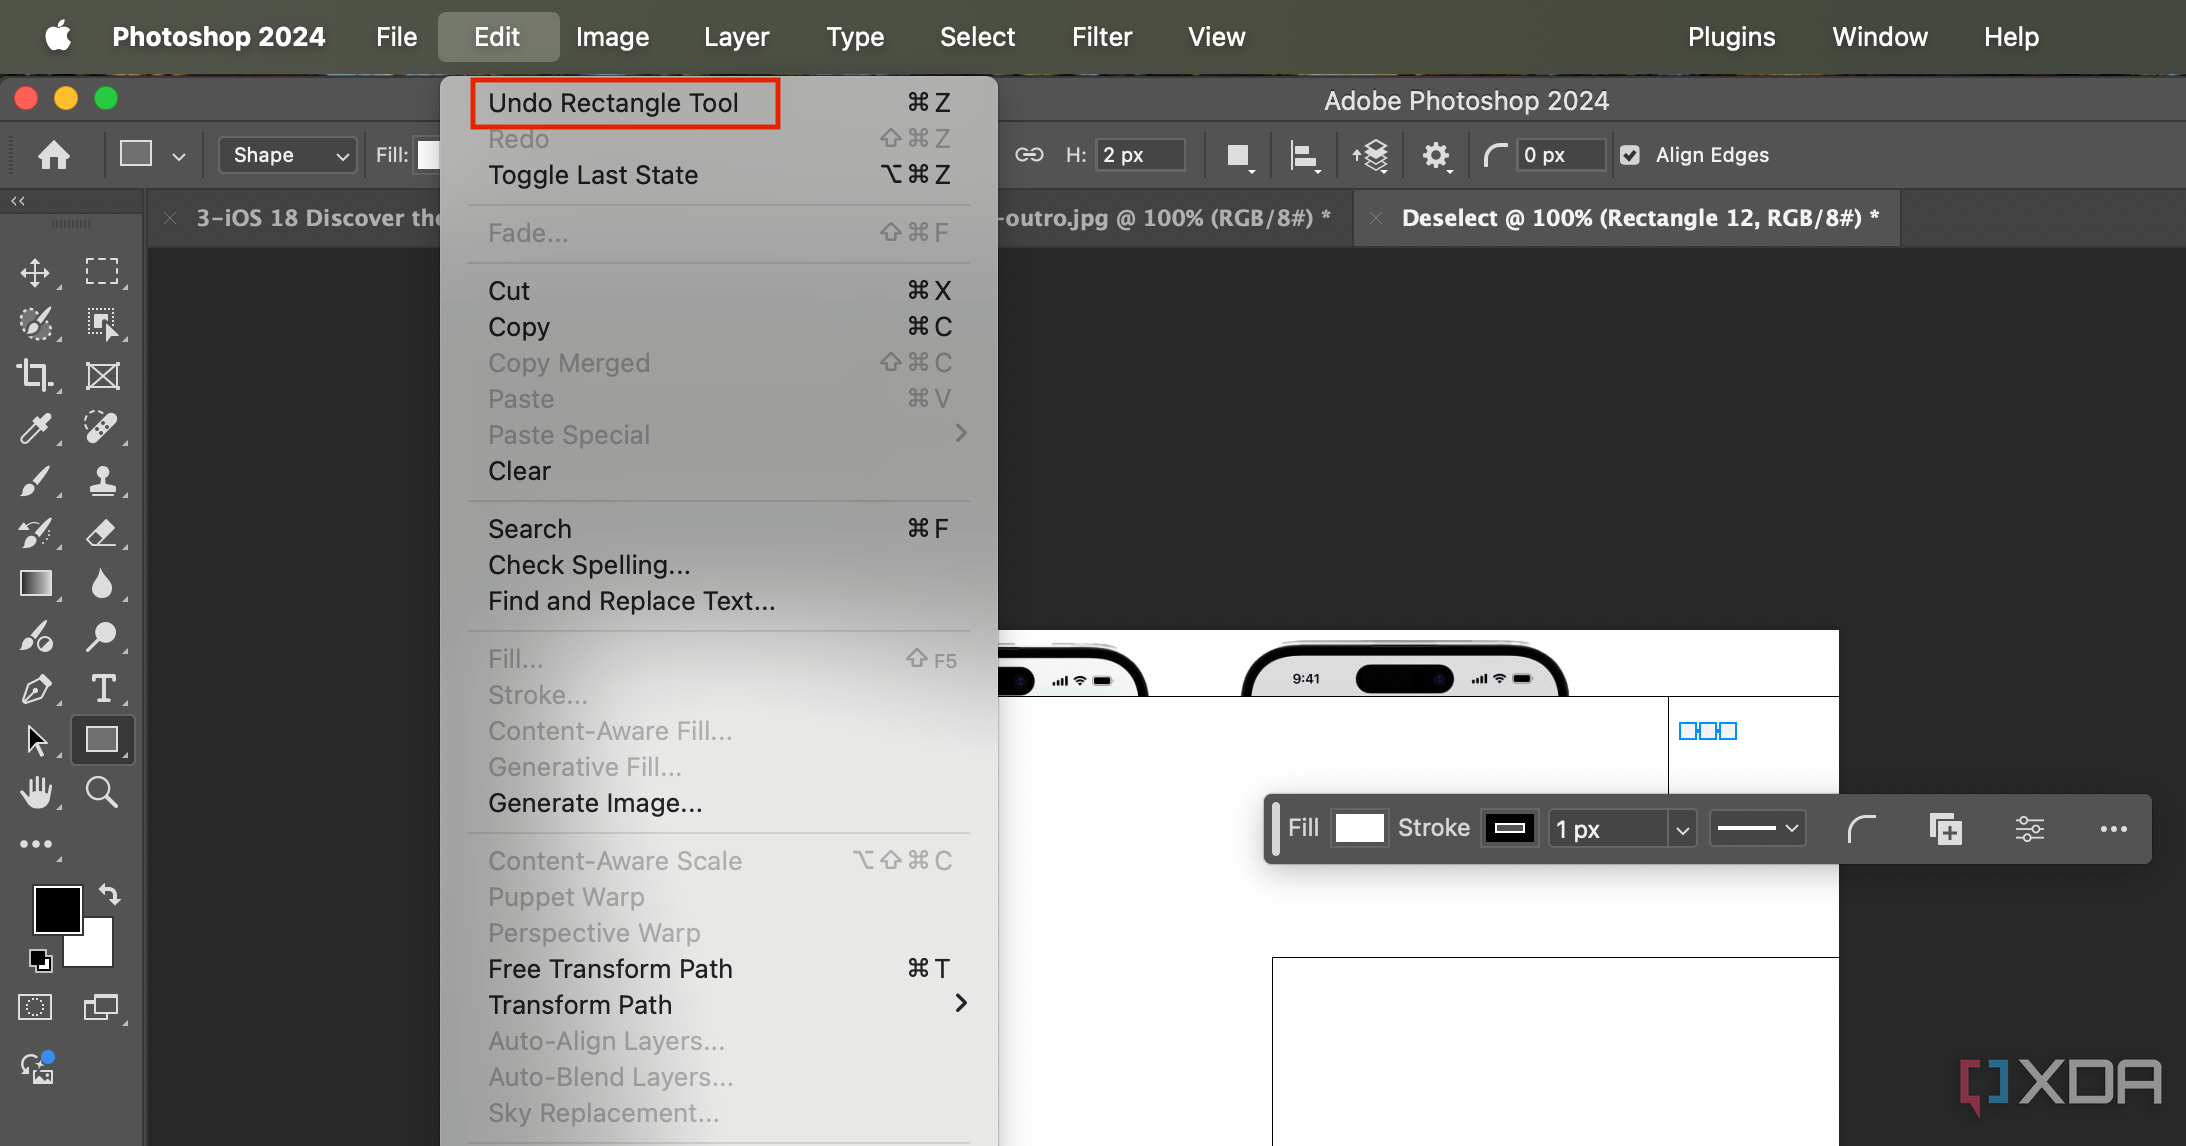Choose Generate Image… menu entry
Screen dimensions: 2186x1146
click(x=719, y=803)
